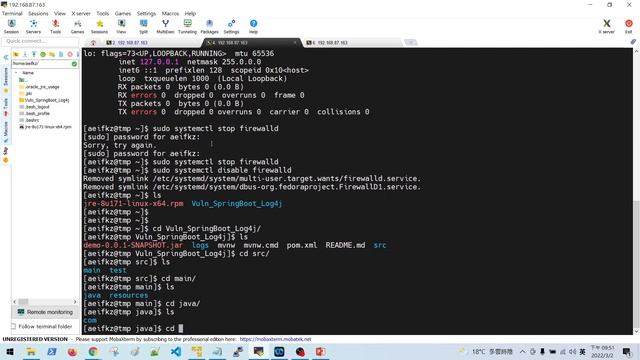Open the Macros vertical sidebar tab
Screen dimensions: 640x360
pyautogui.click(x=6, y=132)
